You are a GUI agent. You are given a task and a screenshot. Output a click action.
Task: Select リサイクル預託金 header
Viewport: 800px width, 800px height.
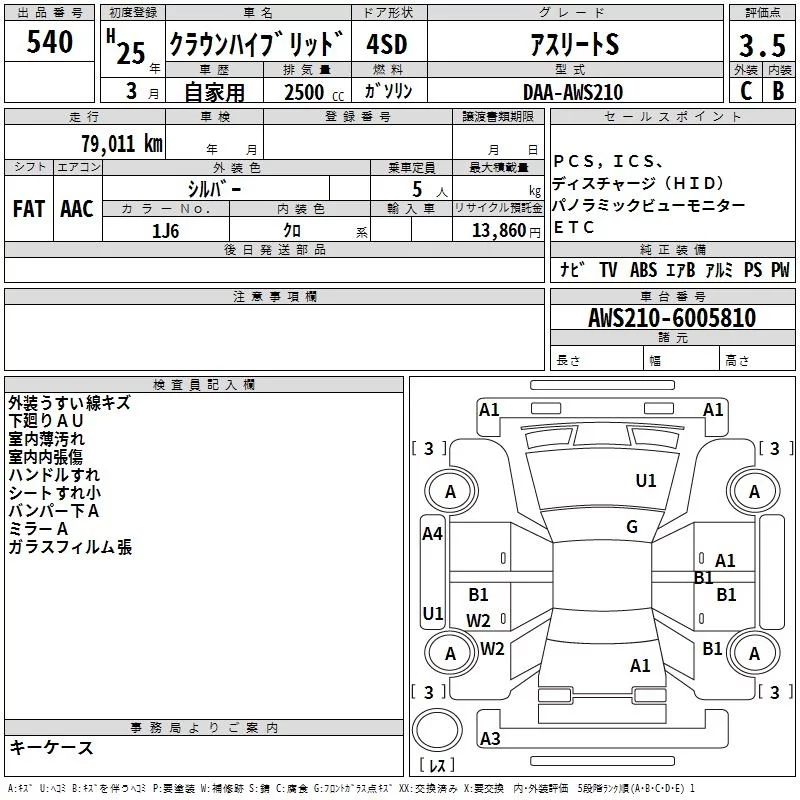tap(498, 208)
